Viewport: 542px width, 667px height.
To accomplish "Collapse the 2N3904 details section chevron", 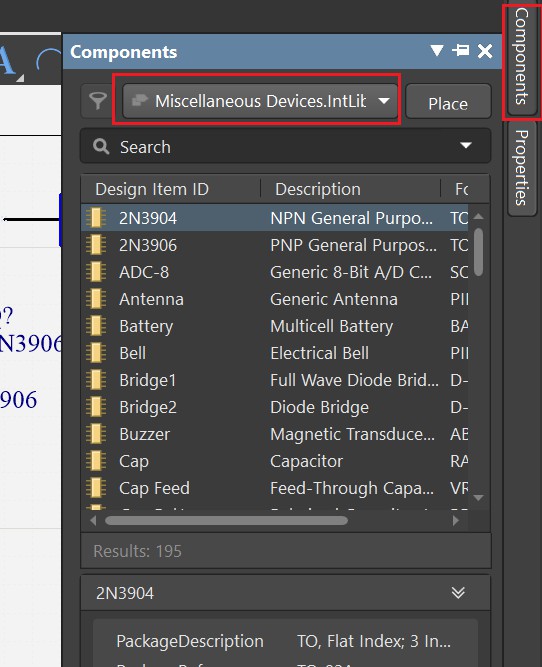I will tap(458, 593).
